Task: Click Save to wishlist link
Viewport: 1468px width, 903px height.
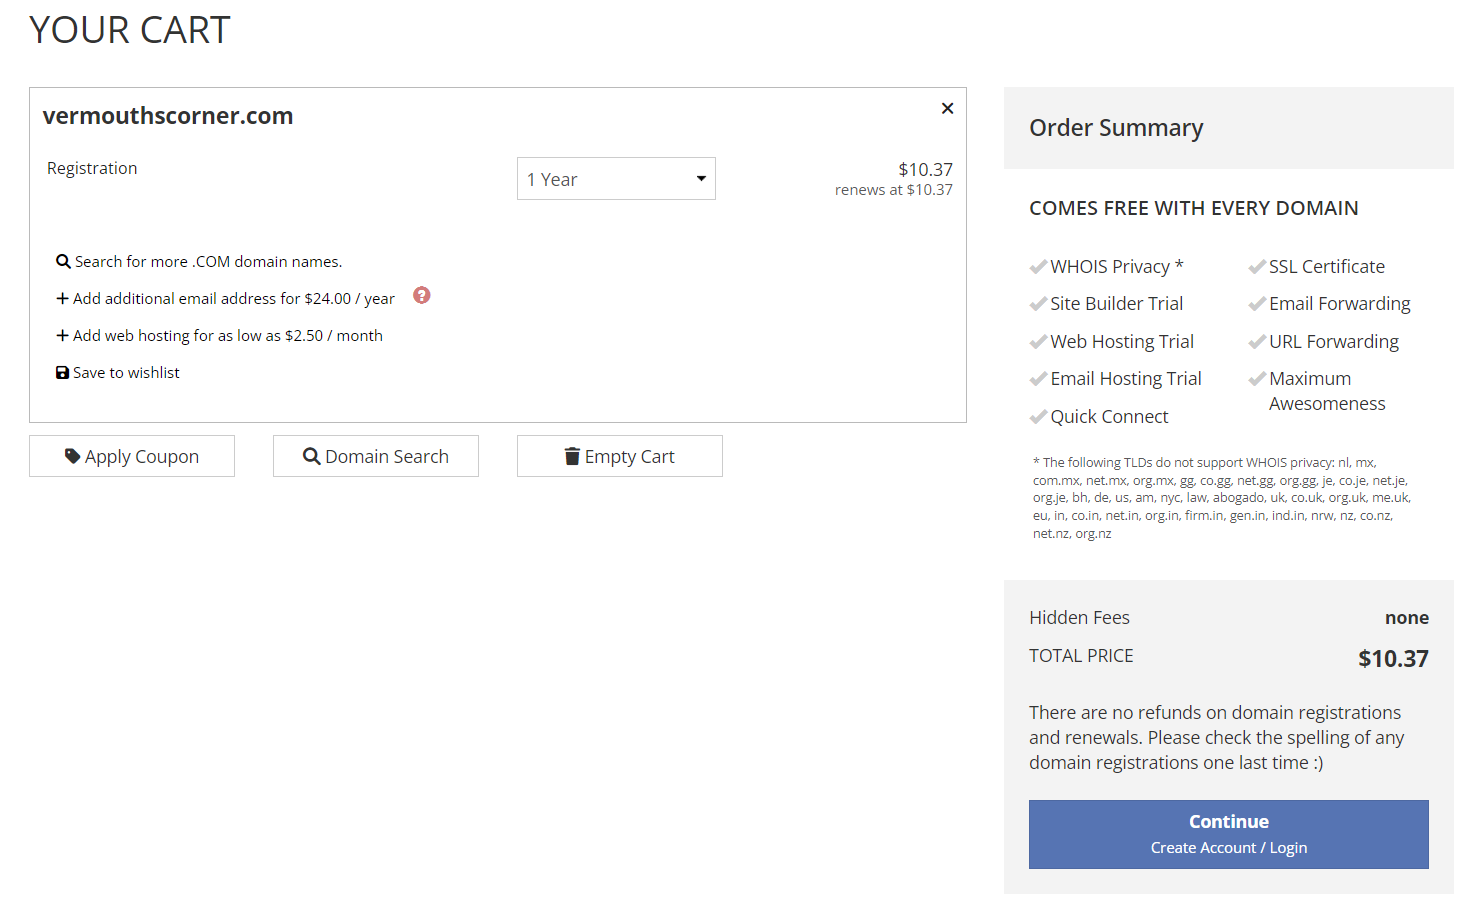Action: click(x=126, y=373)
